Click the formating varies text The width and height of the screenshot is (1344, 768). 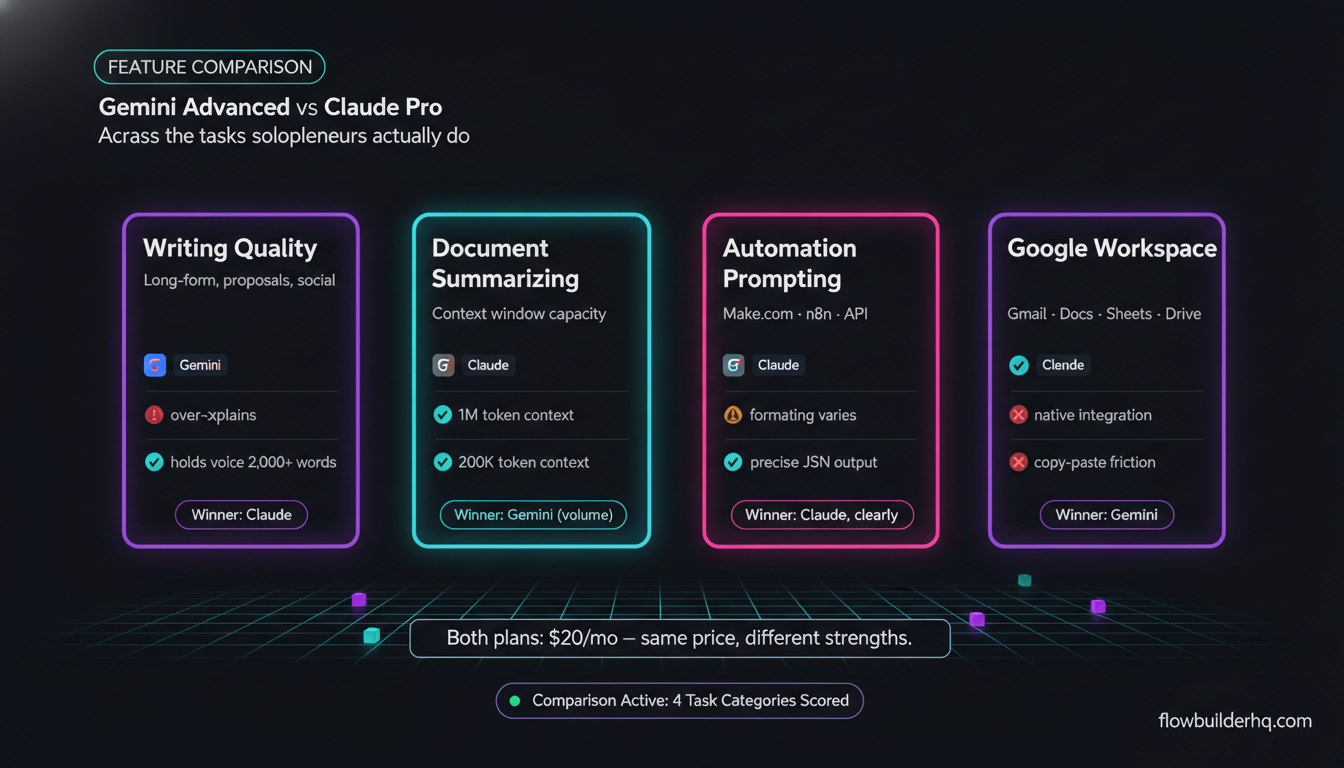[803, 414]
